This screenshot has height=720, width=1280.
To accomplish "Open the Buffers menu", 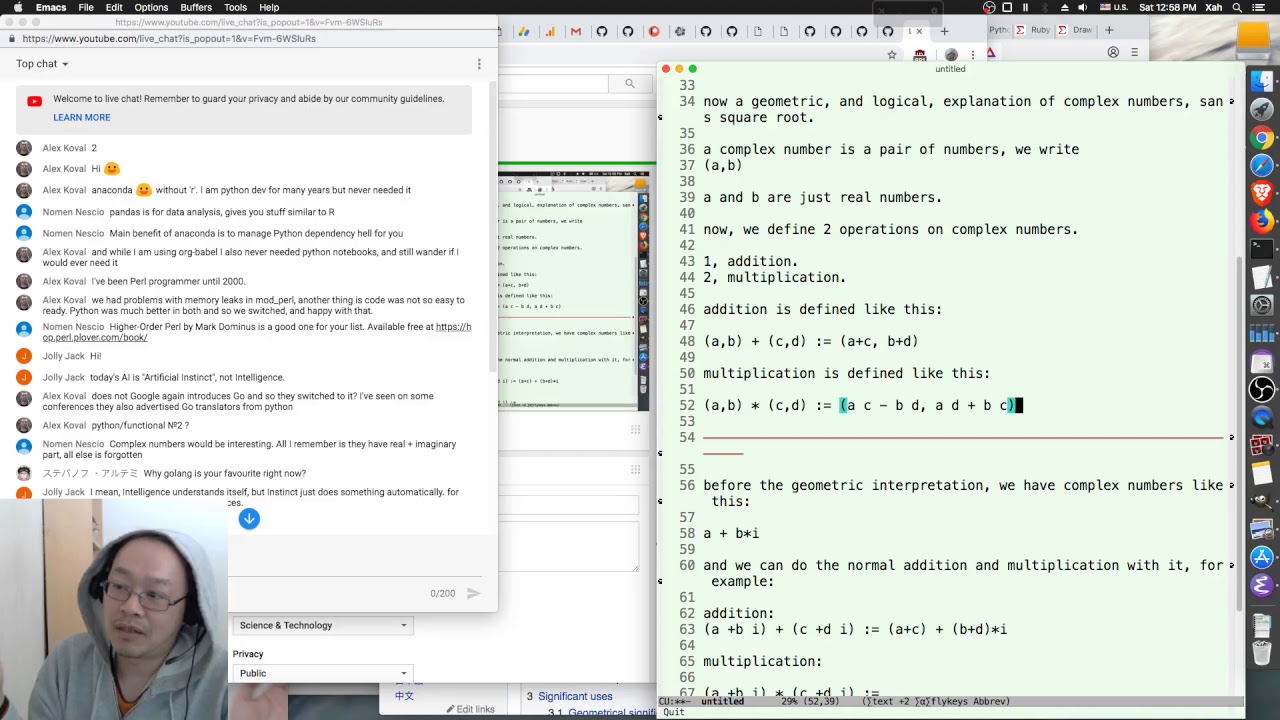I will pyautogui.click(x=195, y=7).
